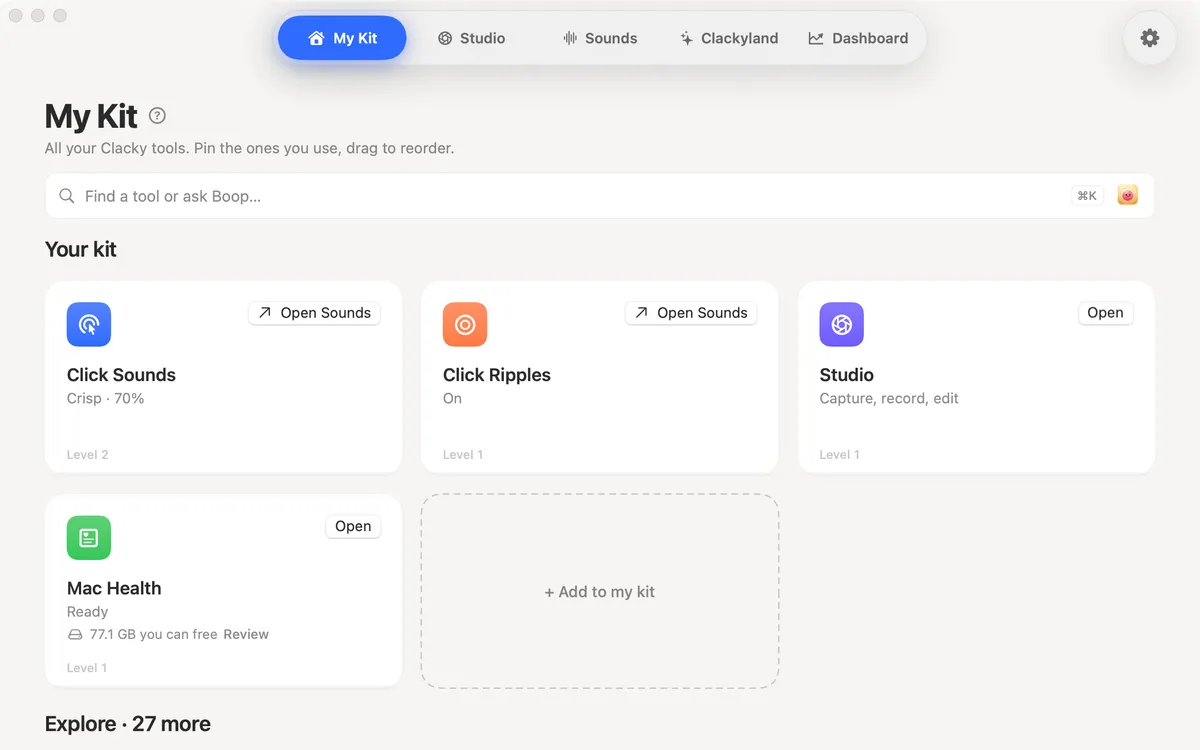
Task: Click the help question mark beside My Kit
Action: tap(157, 116)
